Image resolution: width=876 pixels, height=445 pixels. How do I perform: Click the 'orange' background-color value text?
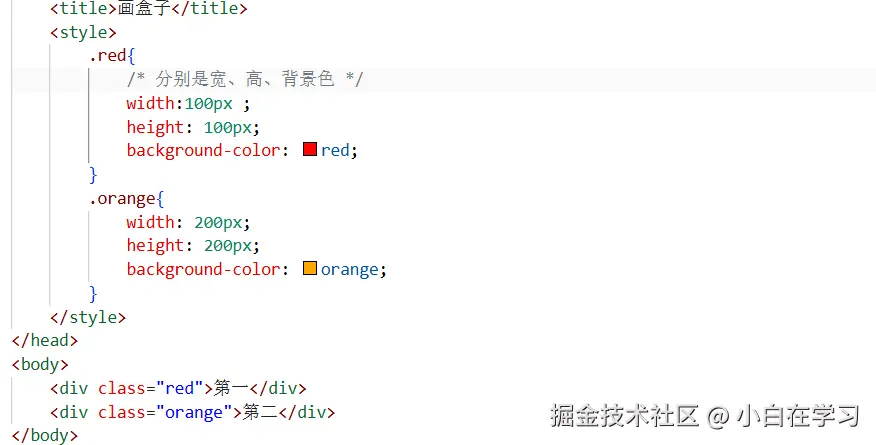tap(349, 269)
